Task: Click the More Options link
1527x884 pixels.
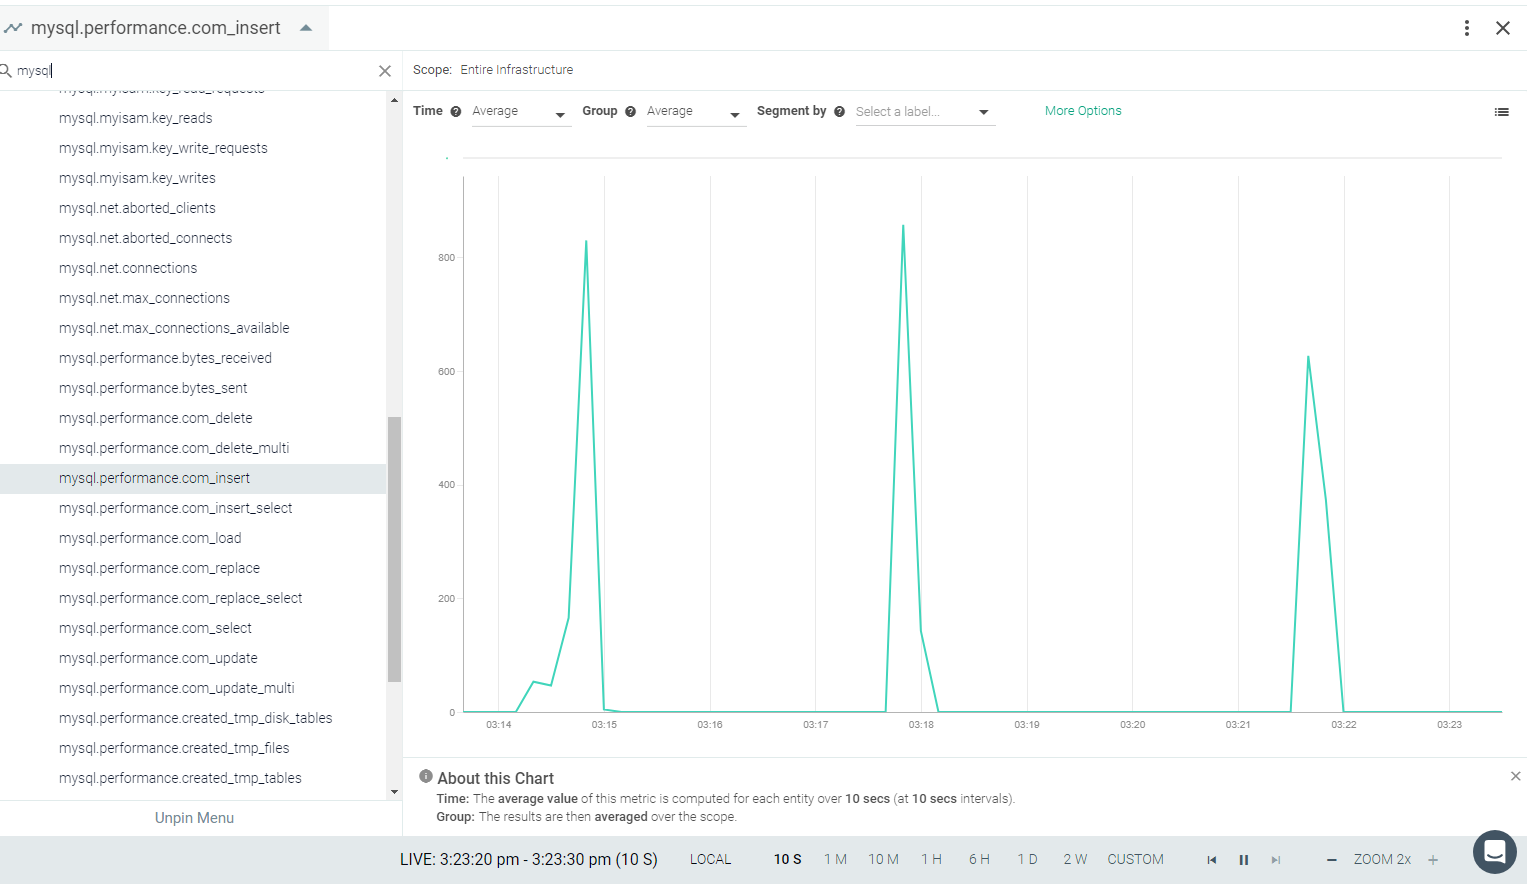Action: coord(1083,111)
